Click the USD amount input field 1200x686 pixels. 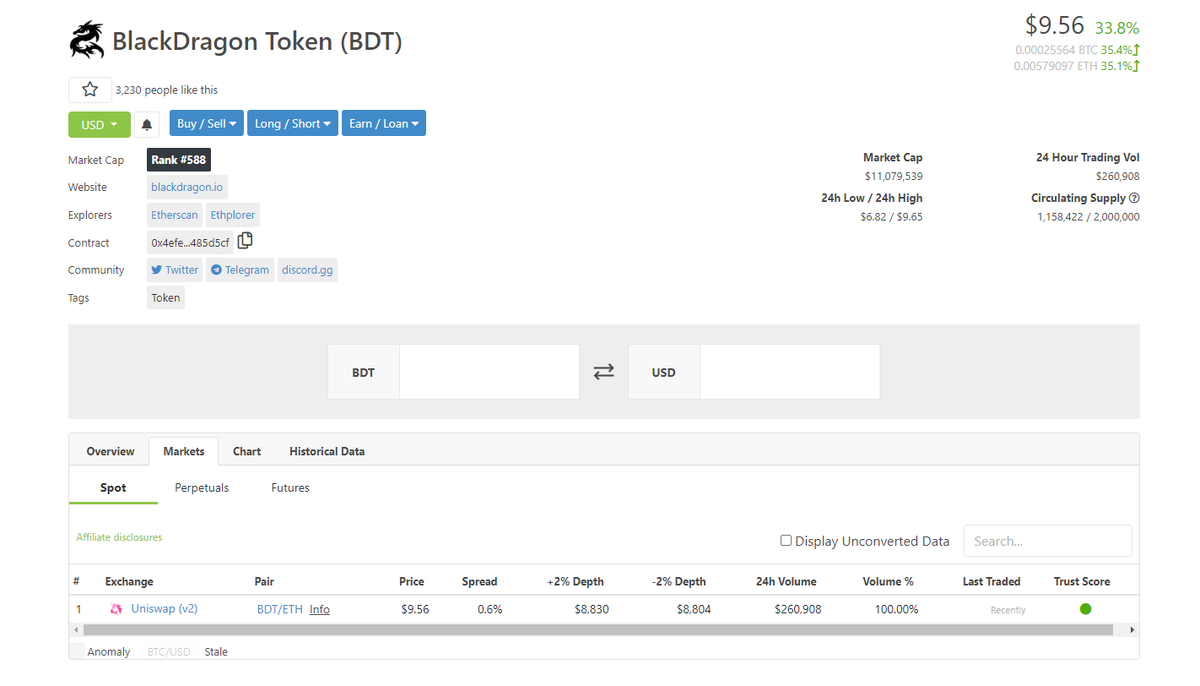click(x=790, y=372)
